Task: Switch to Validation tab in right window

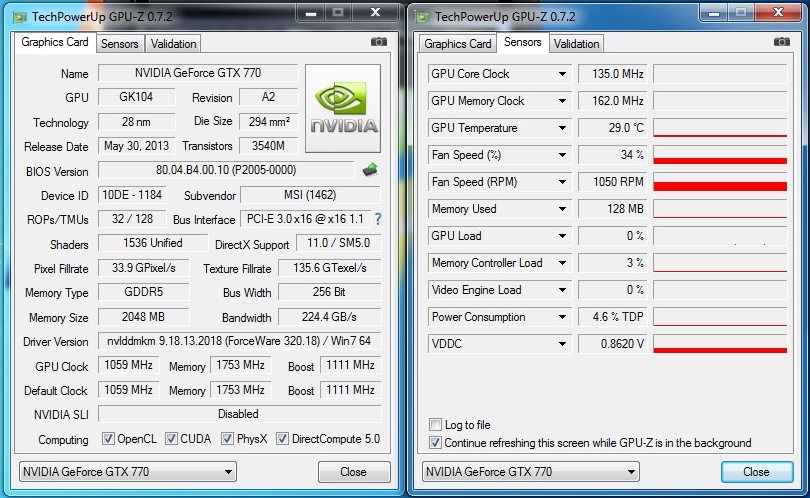Action: click(577, 44)
